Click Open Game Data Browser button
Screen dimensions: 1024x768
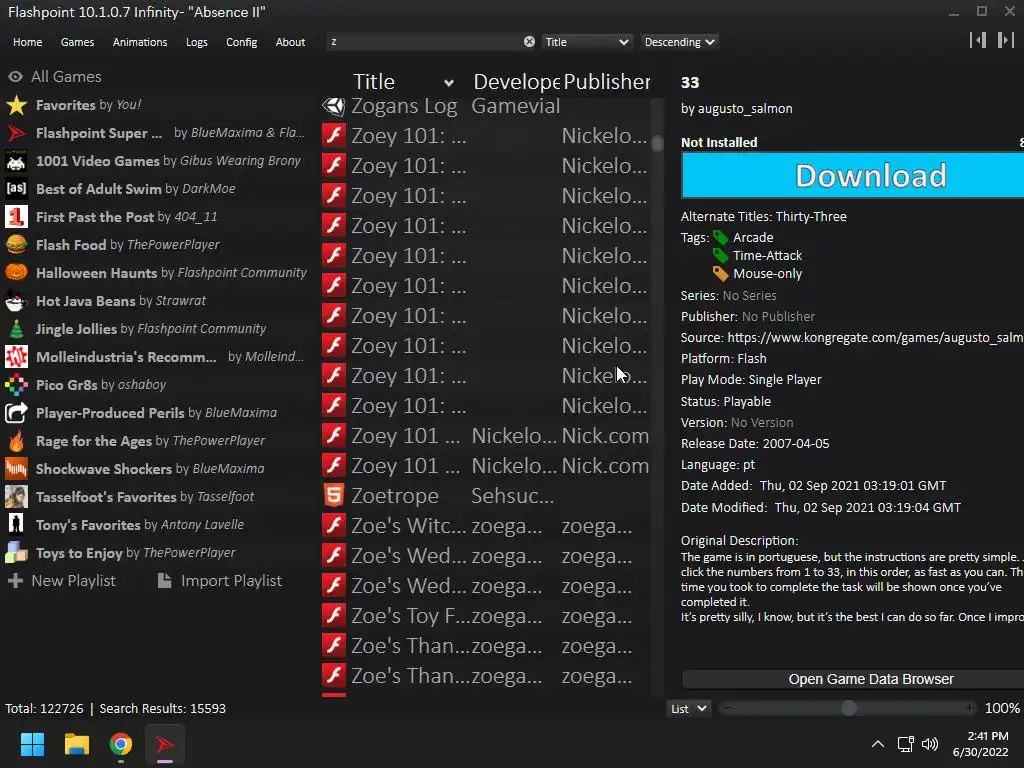click(x=853, y=679)
